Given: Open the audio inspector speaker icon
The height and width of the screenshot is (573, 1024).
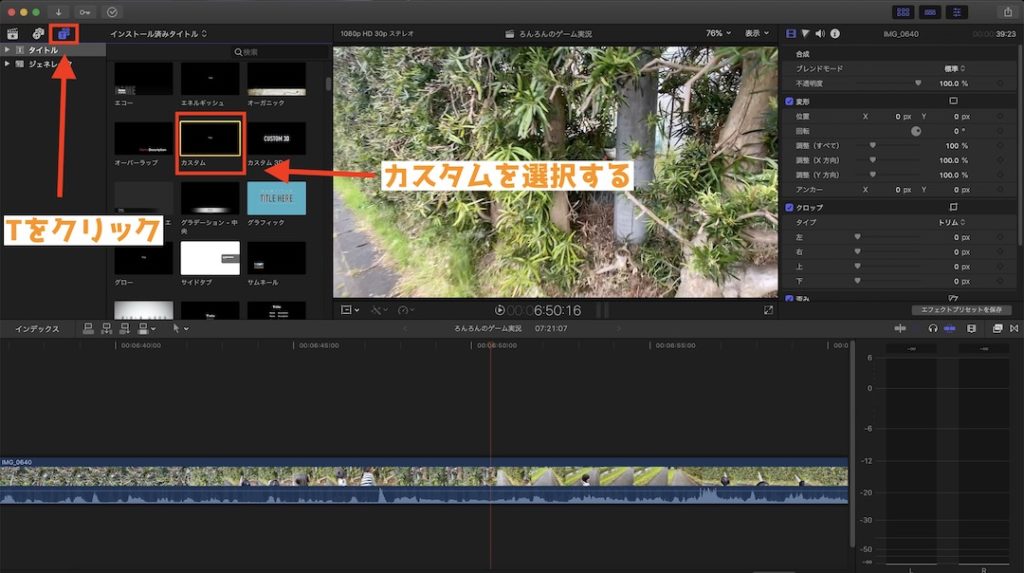Looking at the screenshot, I should coord(820,33).
